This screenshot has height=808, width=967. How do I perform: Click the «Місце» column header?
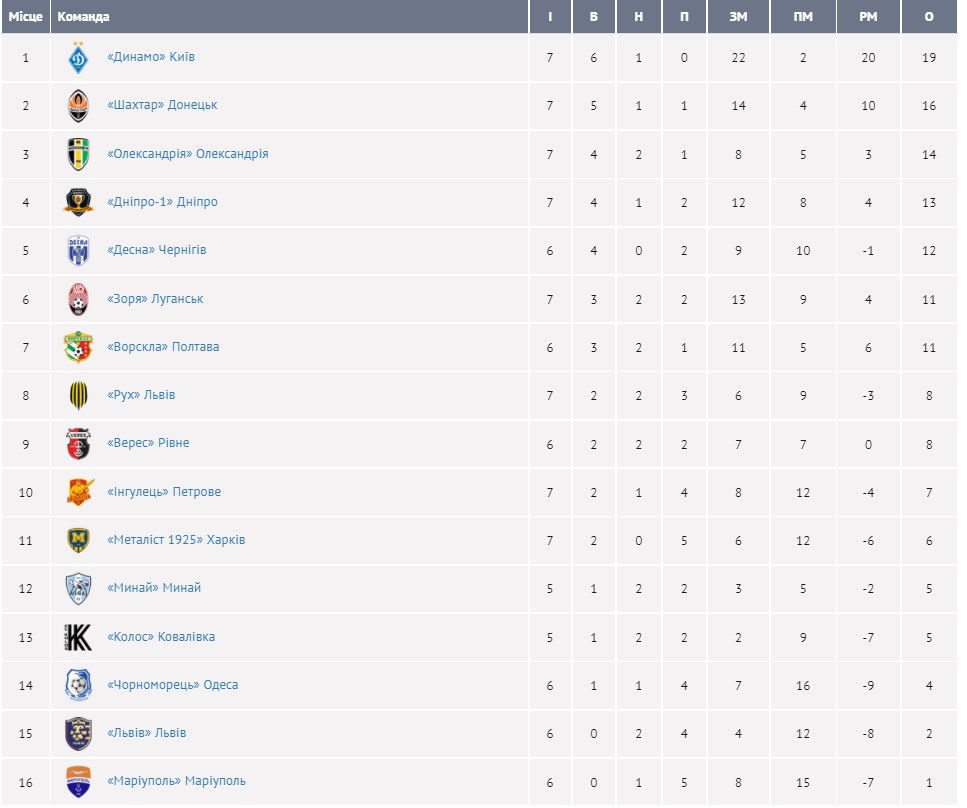coord(26,17)
